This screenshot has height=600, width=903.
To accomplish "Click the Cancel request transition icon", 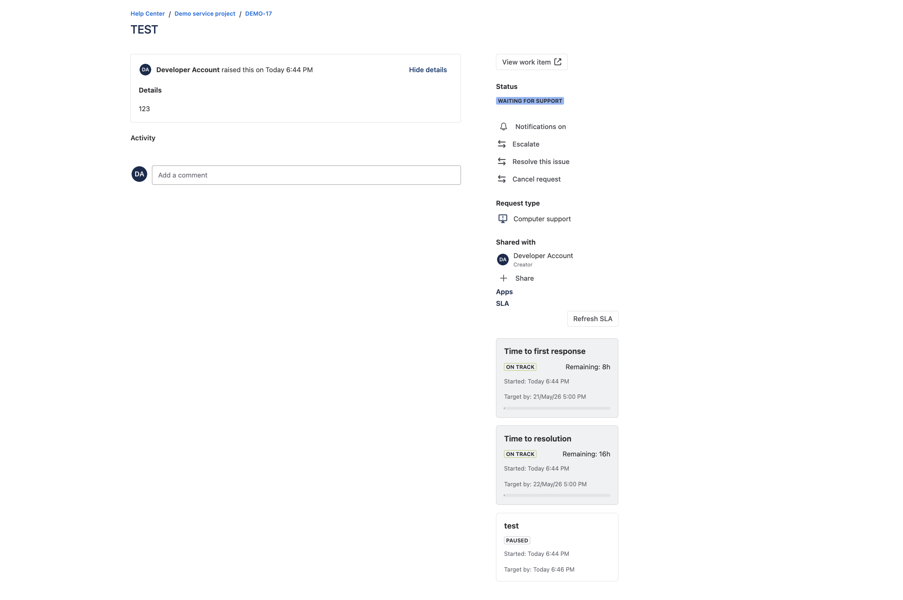I will [502, 179].
